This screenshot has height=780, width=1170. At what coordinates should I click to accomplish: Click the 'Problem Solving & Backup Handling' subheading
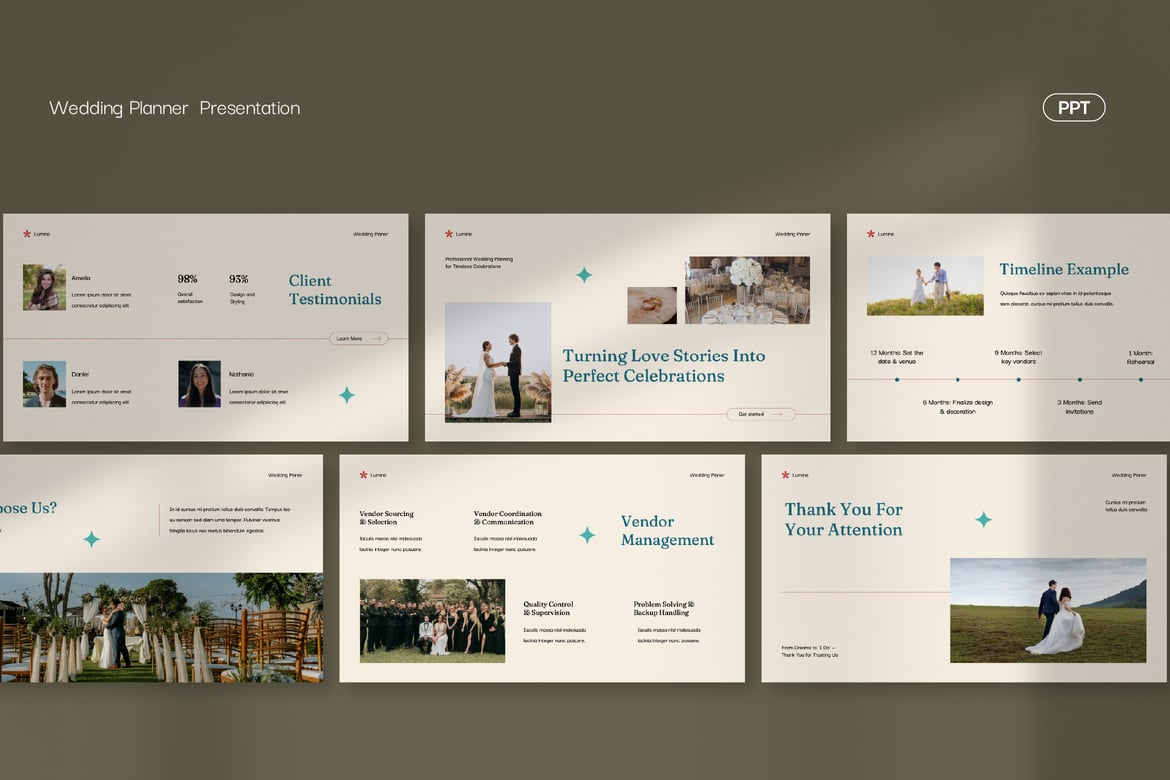coord(664,608)
